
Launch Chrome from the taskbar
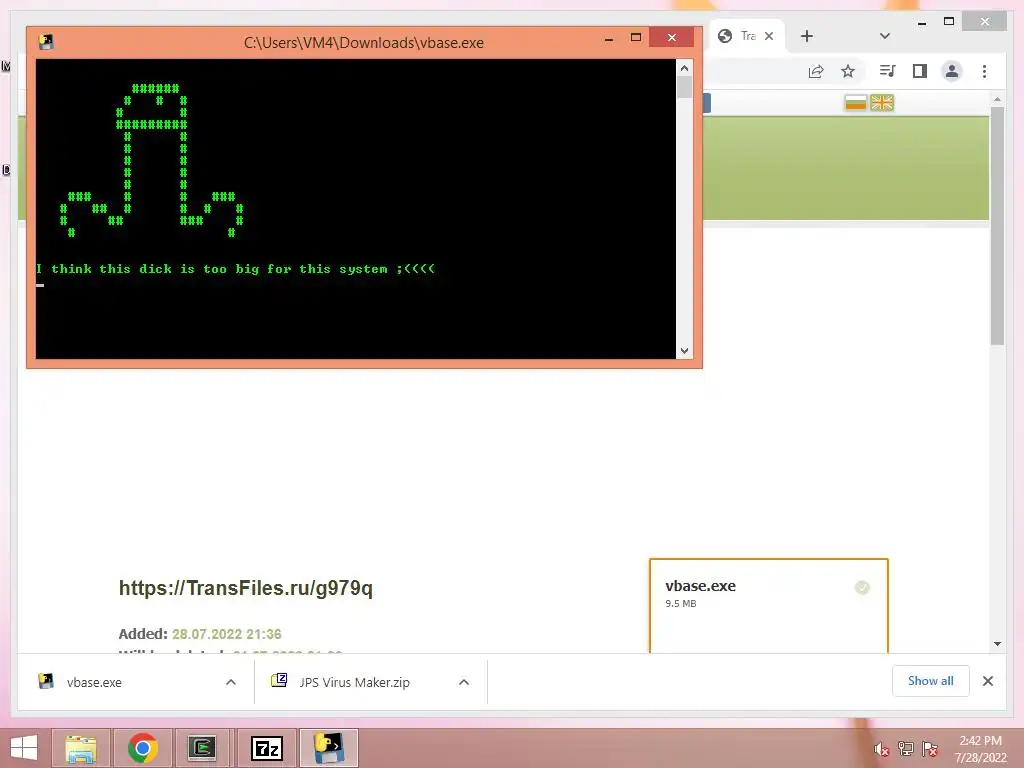[142, 748]
